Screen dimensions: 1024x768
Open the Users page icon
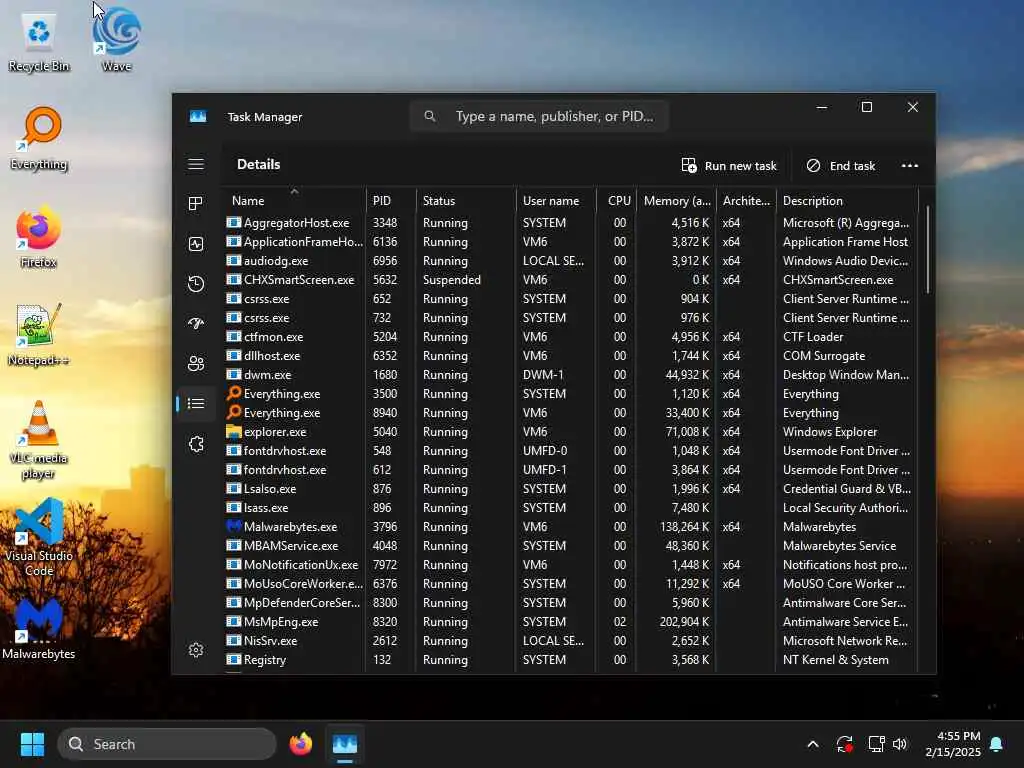pos(196,364)
